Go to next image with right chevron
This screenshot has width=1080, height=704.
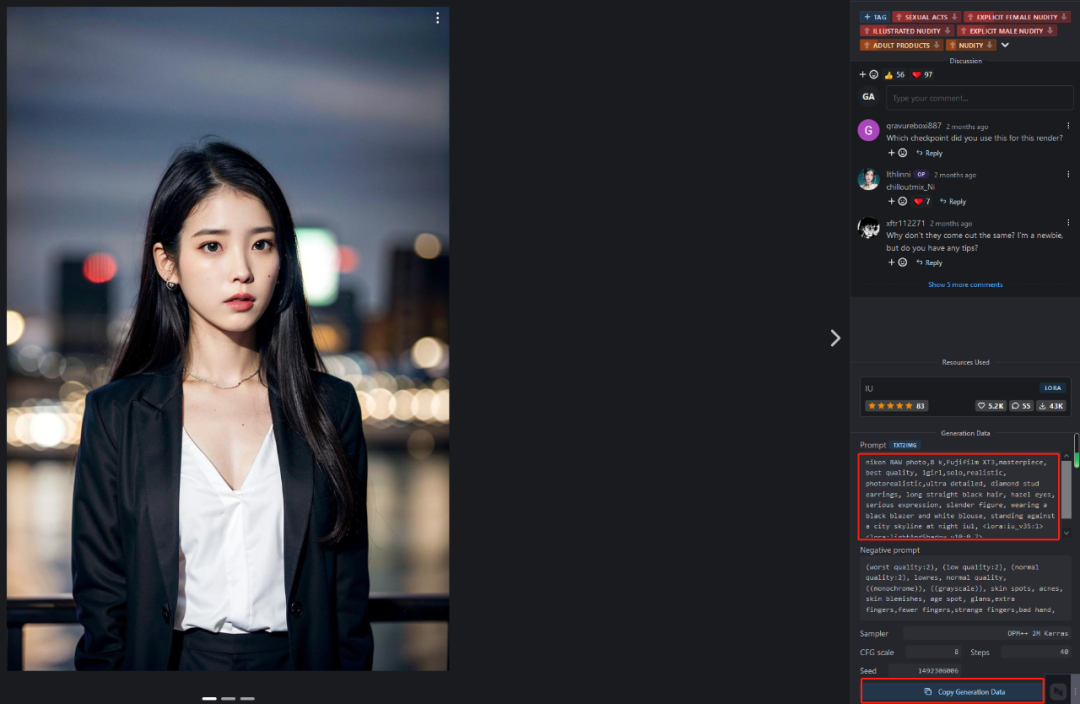pyautogui.click(x=835, y=338)
